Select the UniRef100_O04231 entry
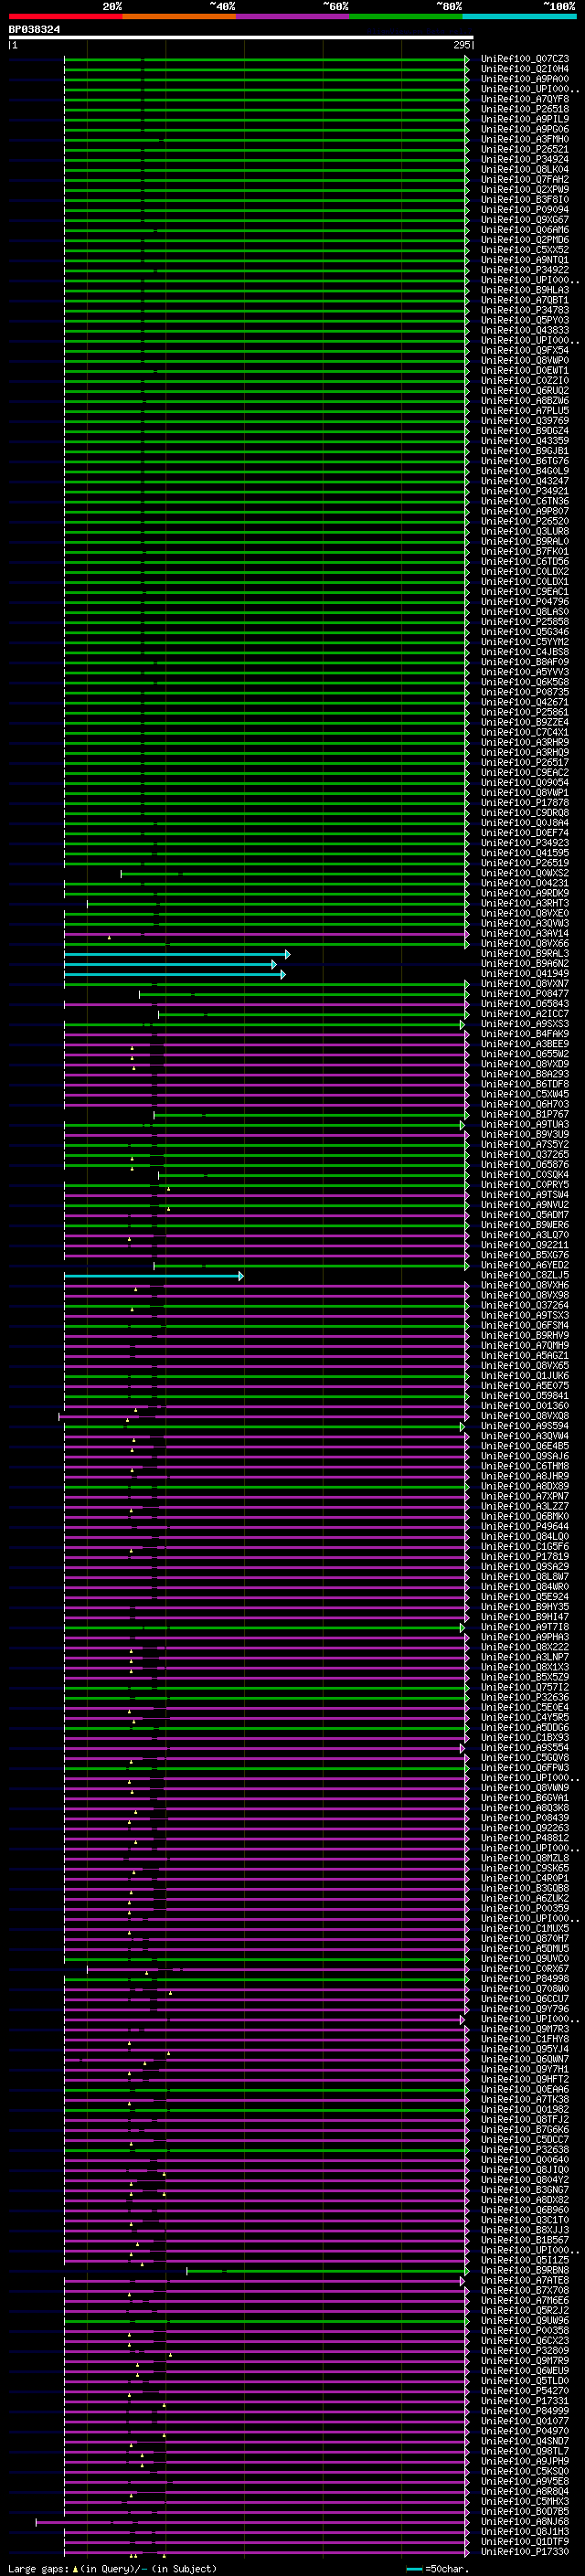The width and height of the screenshot is (585, 2576). [525, 883]
